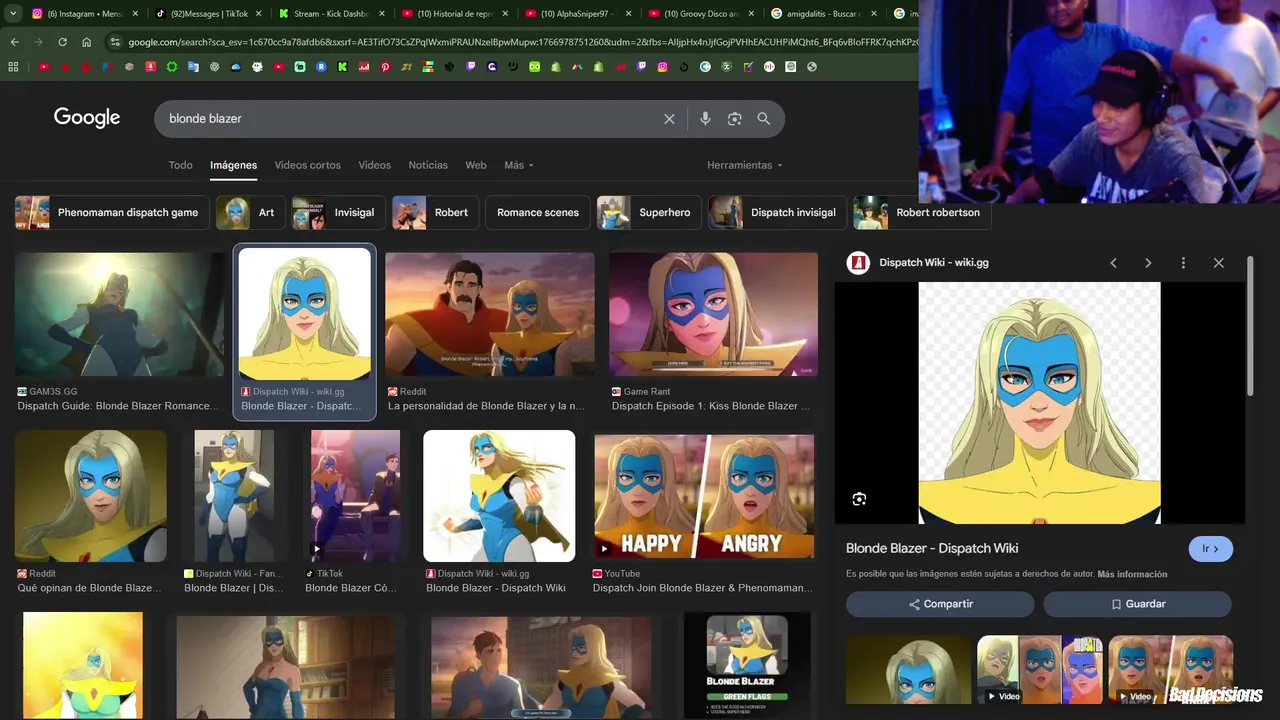Go to the browser home page
This screenshot has height=720, width=1280.
click(86, 42)
